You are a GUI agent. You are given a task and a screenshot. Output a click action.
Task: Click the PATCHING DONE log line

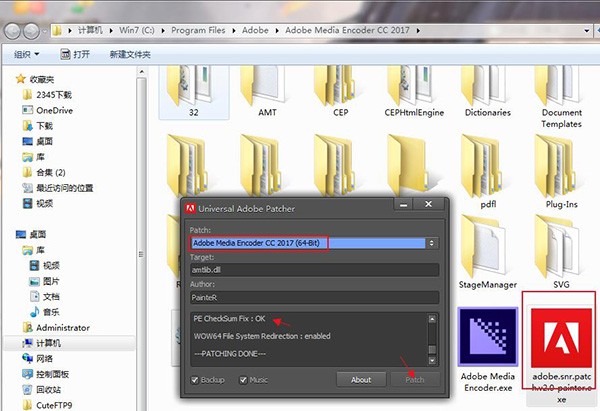[x=230, y=354]
